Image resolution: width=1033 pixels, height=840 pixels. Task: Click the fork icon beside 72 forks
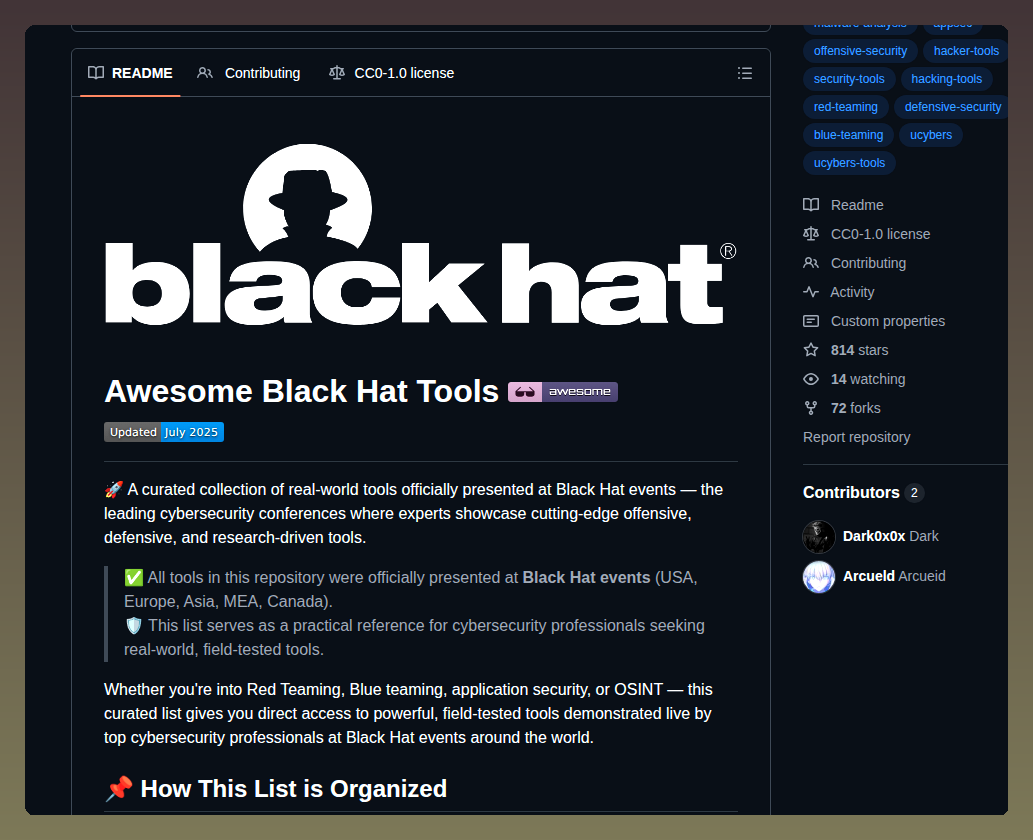point(811,408)
